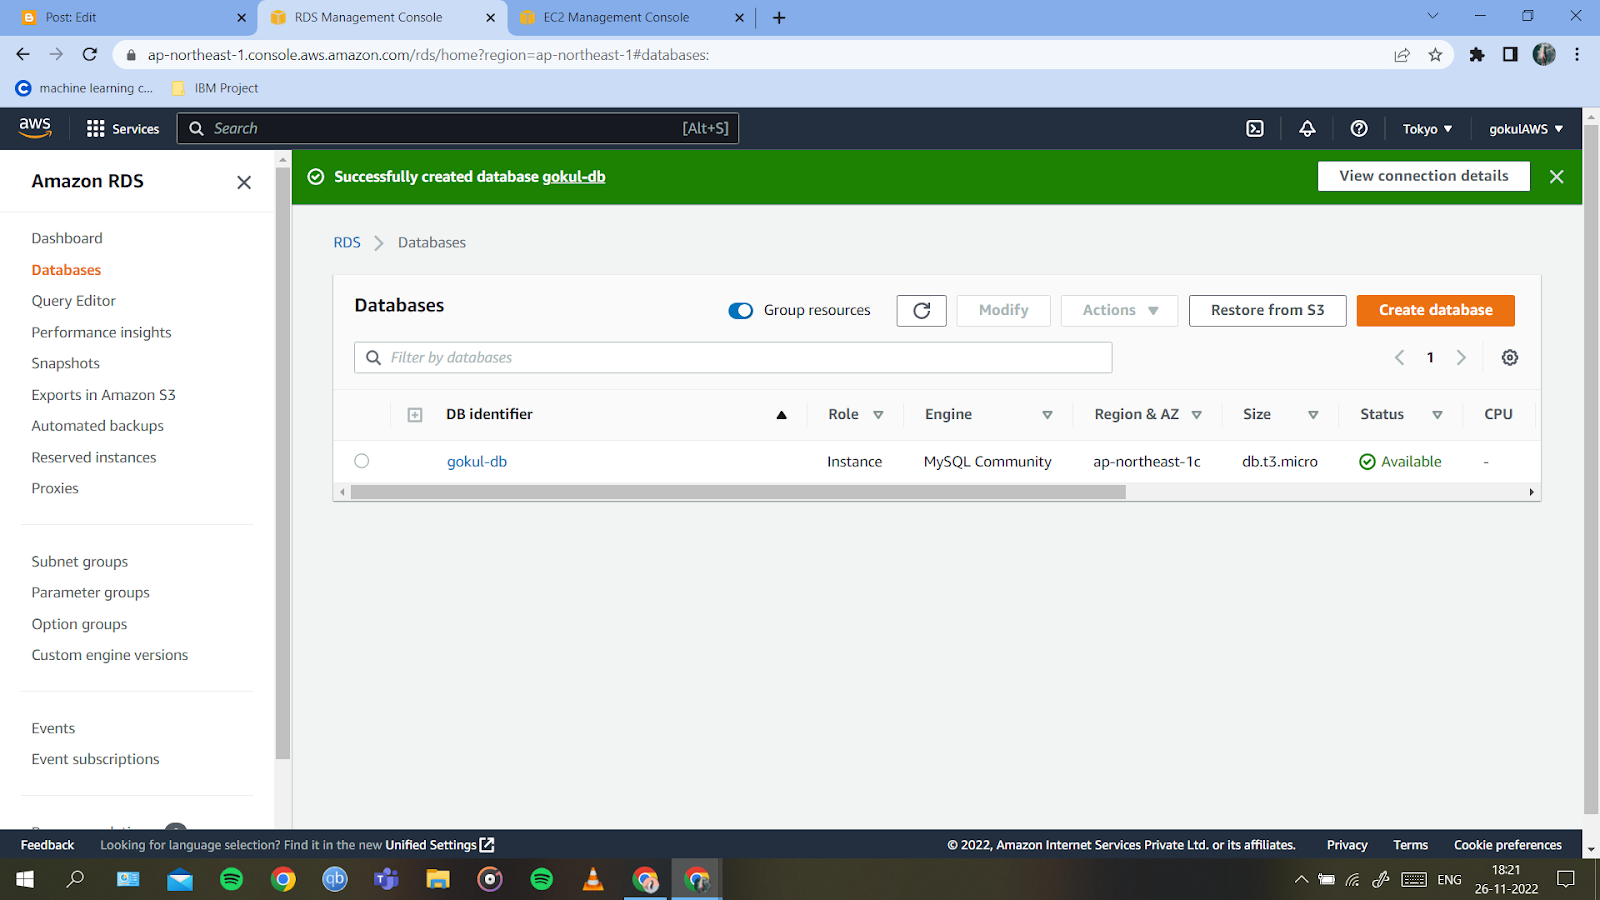Open the AWS home logo
The image size is (1600, 900).
[x=35, y=128]
